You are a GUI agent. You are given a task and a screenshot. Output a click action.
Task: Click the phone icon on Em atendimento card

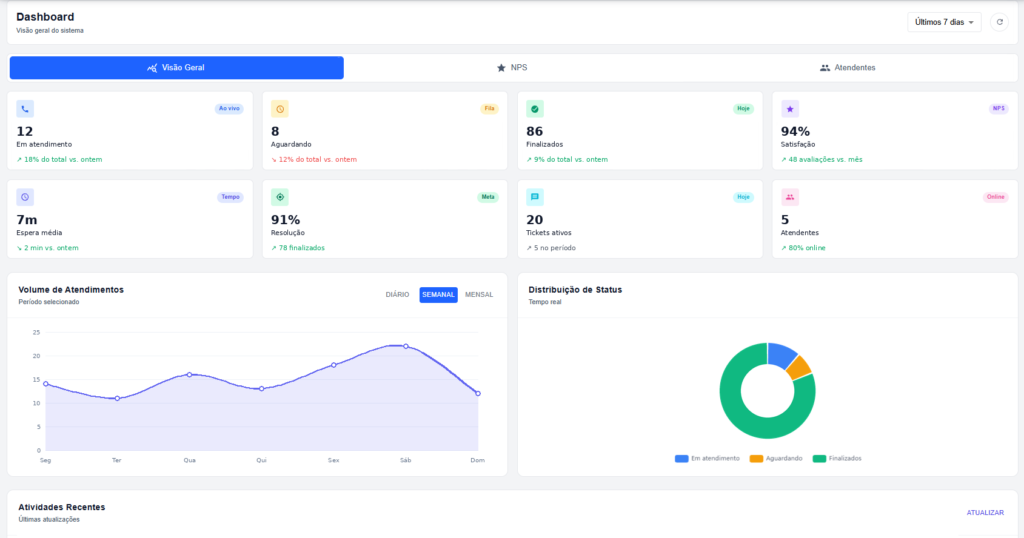(25, 109)
